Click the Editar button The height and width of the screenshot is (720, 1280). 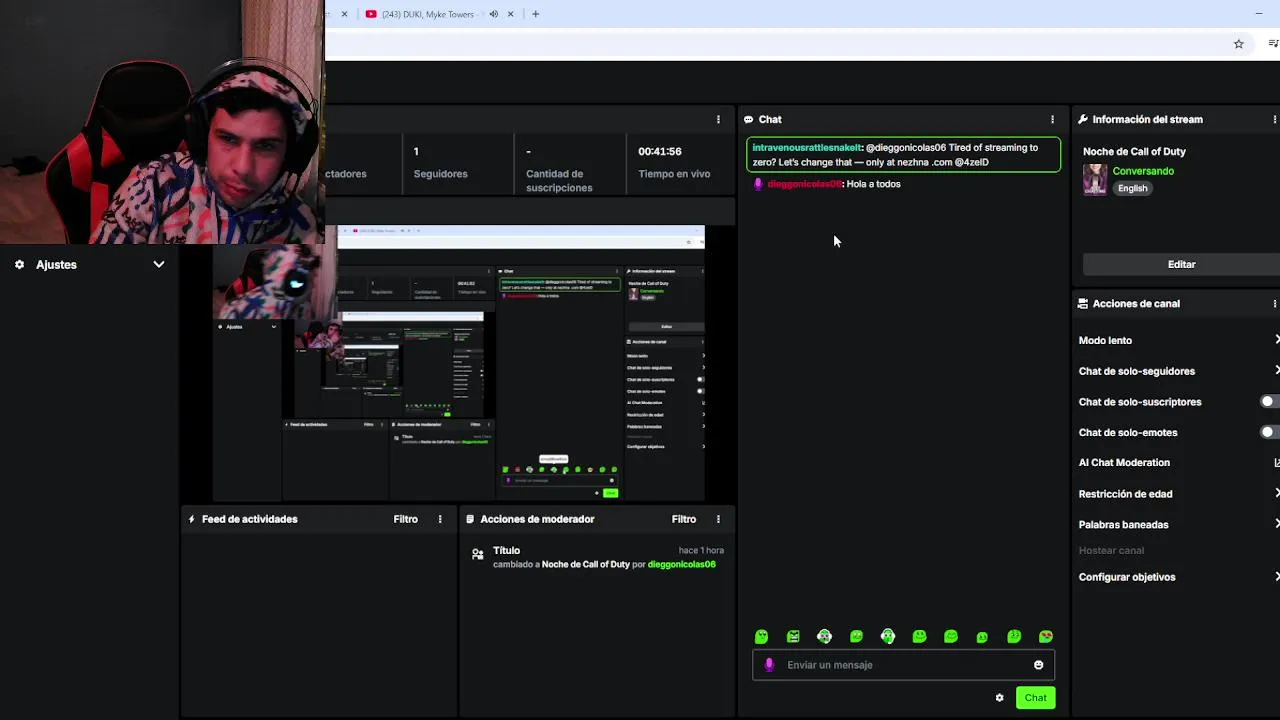[x=1181, y=264]
